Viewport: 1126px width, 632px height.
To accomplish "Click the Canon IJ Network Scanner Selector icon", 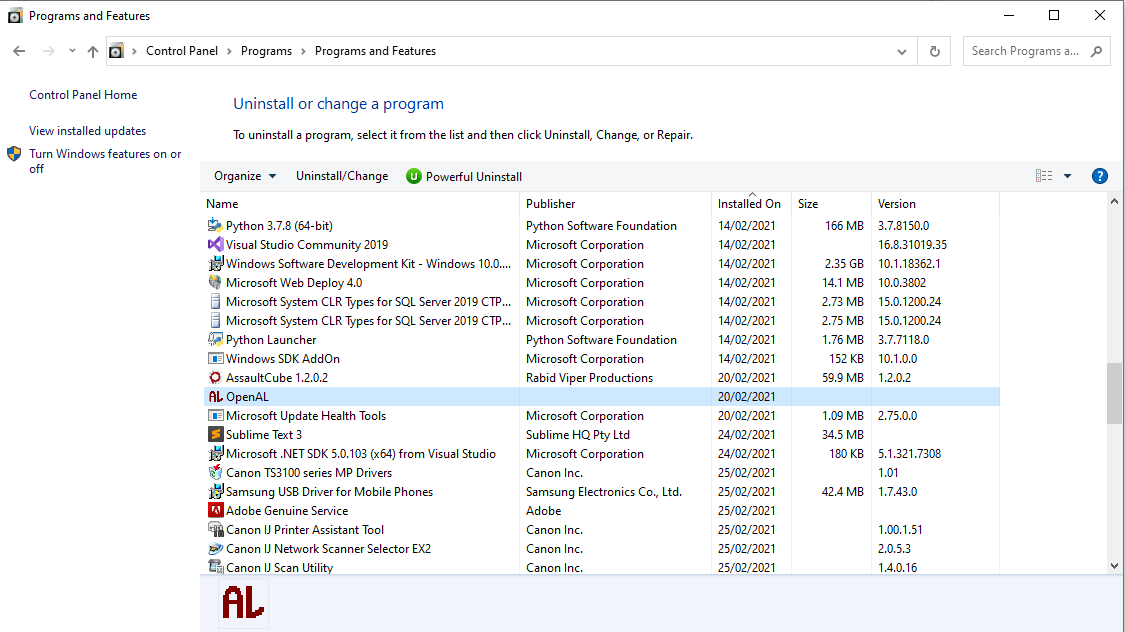I will (215, 549).
